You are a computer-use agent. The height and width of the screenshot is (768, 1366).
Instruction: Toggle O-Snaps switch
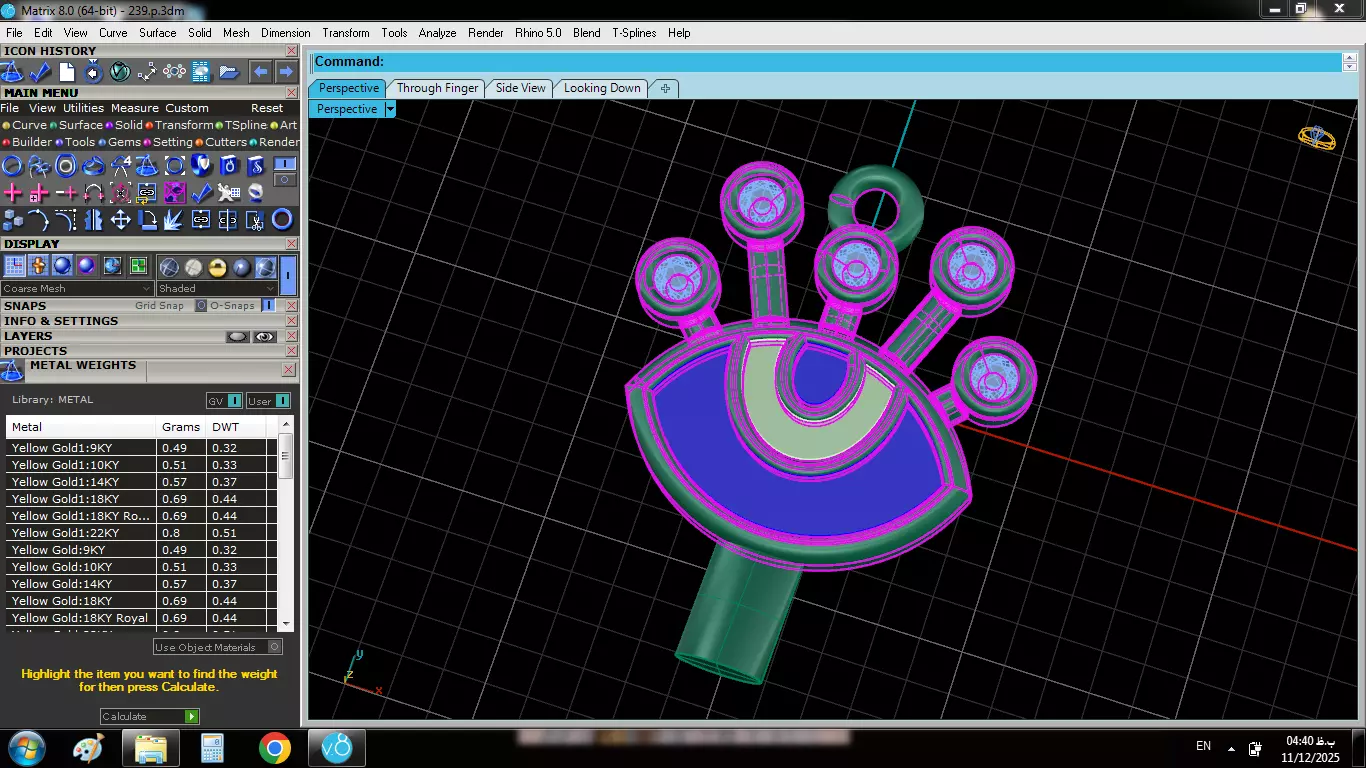tap(267, 306)
